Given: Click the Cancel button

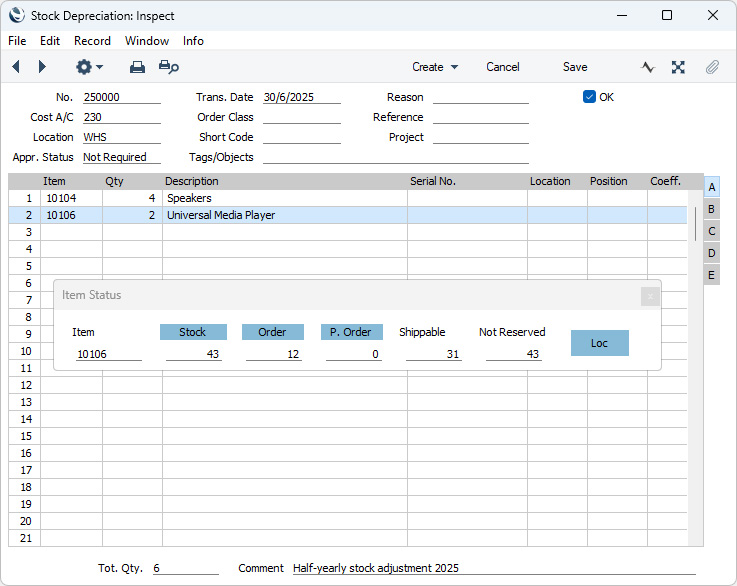Looking at the screenshot, I should pyautogui.click(x=502, y=67).
